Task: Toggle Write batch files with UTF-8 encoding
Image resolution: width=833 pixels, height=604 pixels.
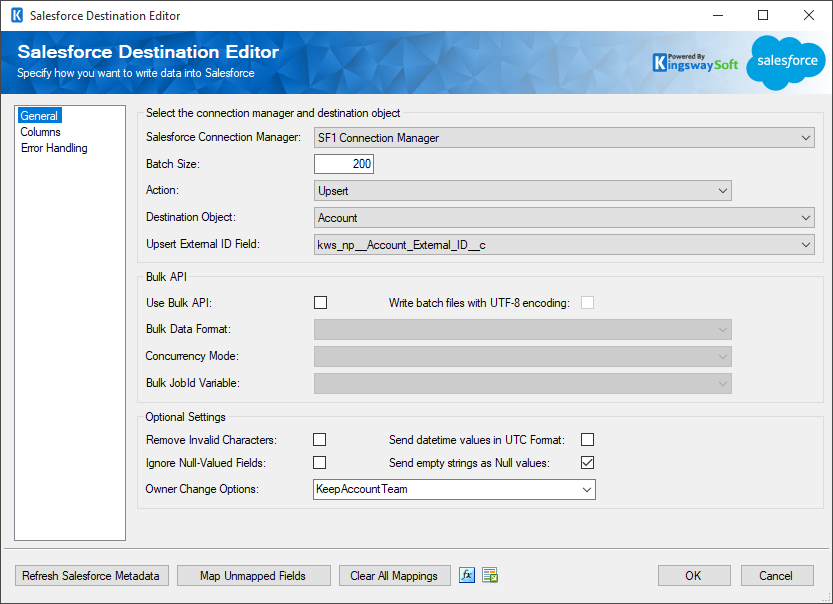Action: pyautogui.click(x=587, y=303)
